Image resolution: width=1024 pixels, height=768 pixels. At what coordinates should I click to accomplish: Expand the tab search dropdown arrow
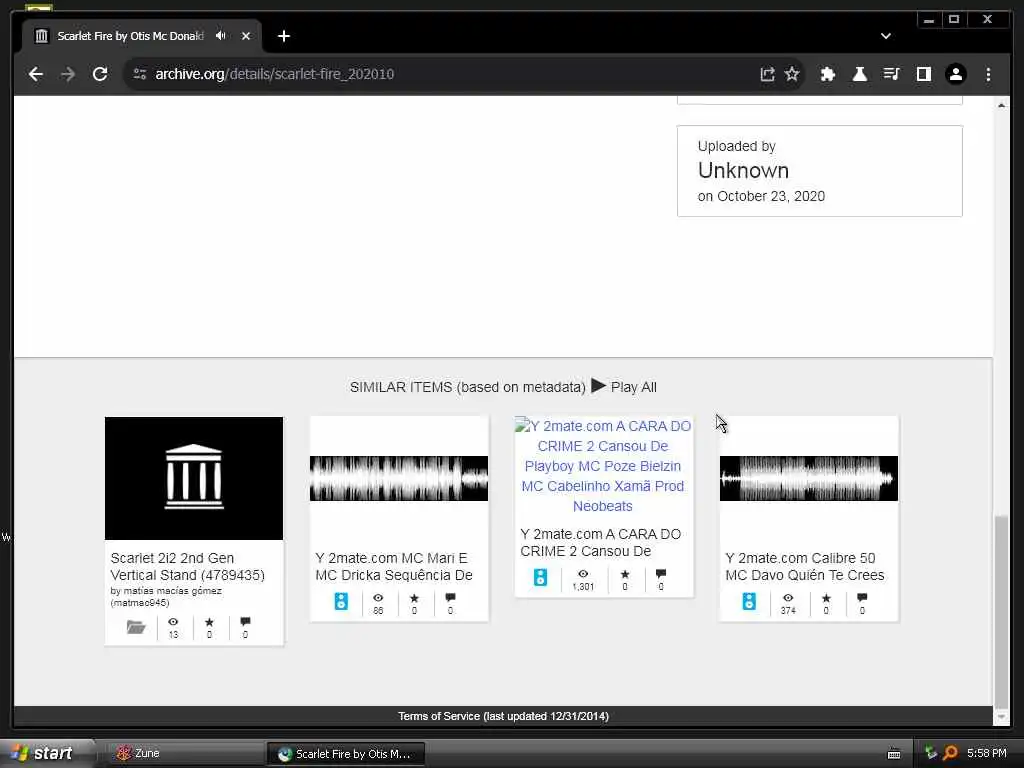886,36
